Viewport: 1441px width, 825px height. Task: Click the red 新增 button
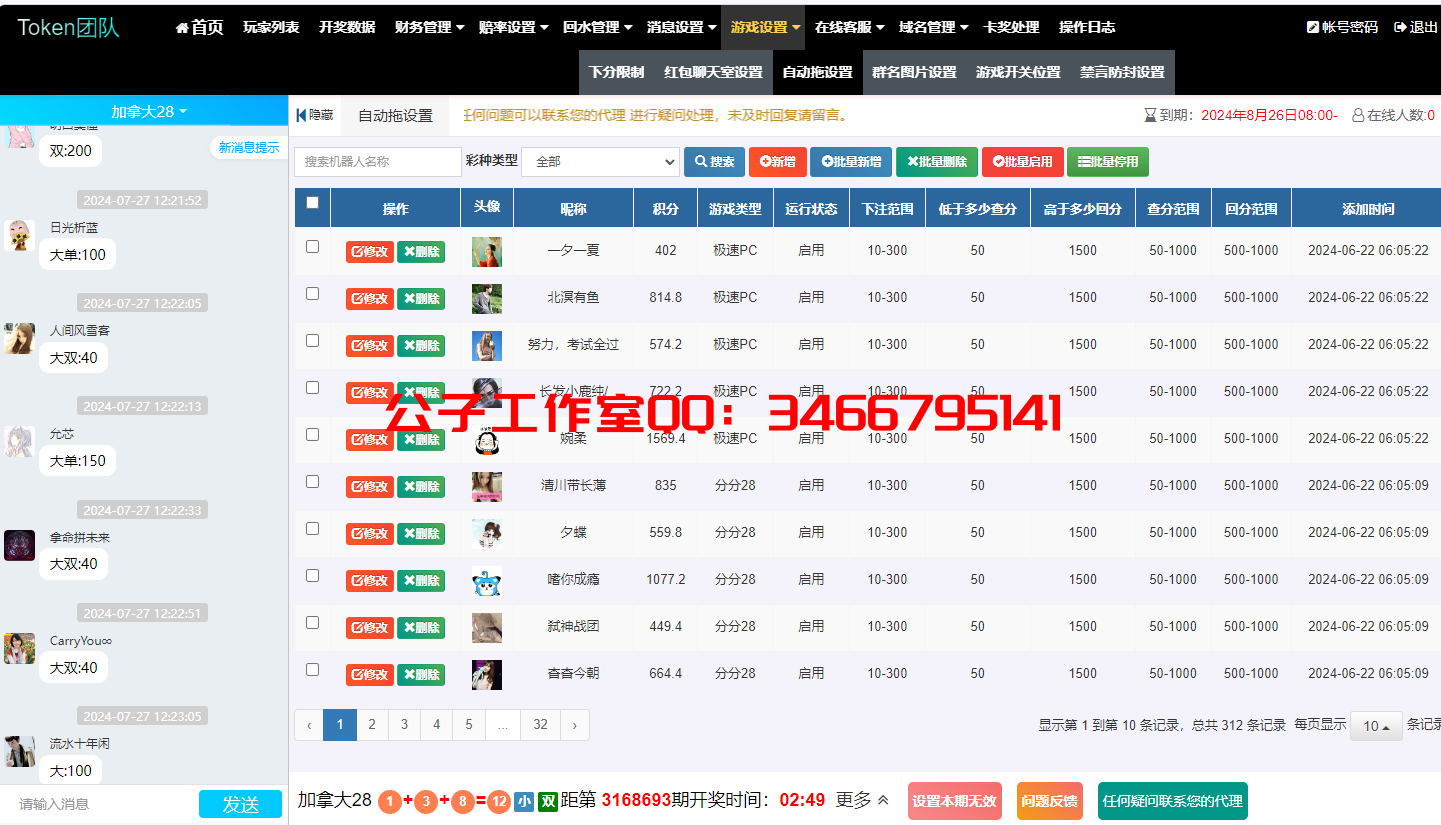click(777, 161)
